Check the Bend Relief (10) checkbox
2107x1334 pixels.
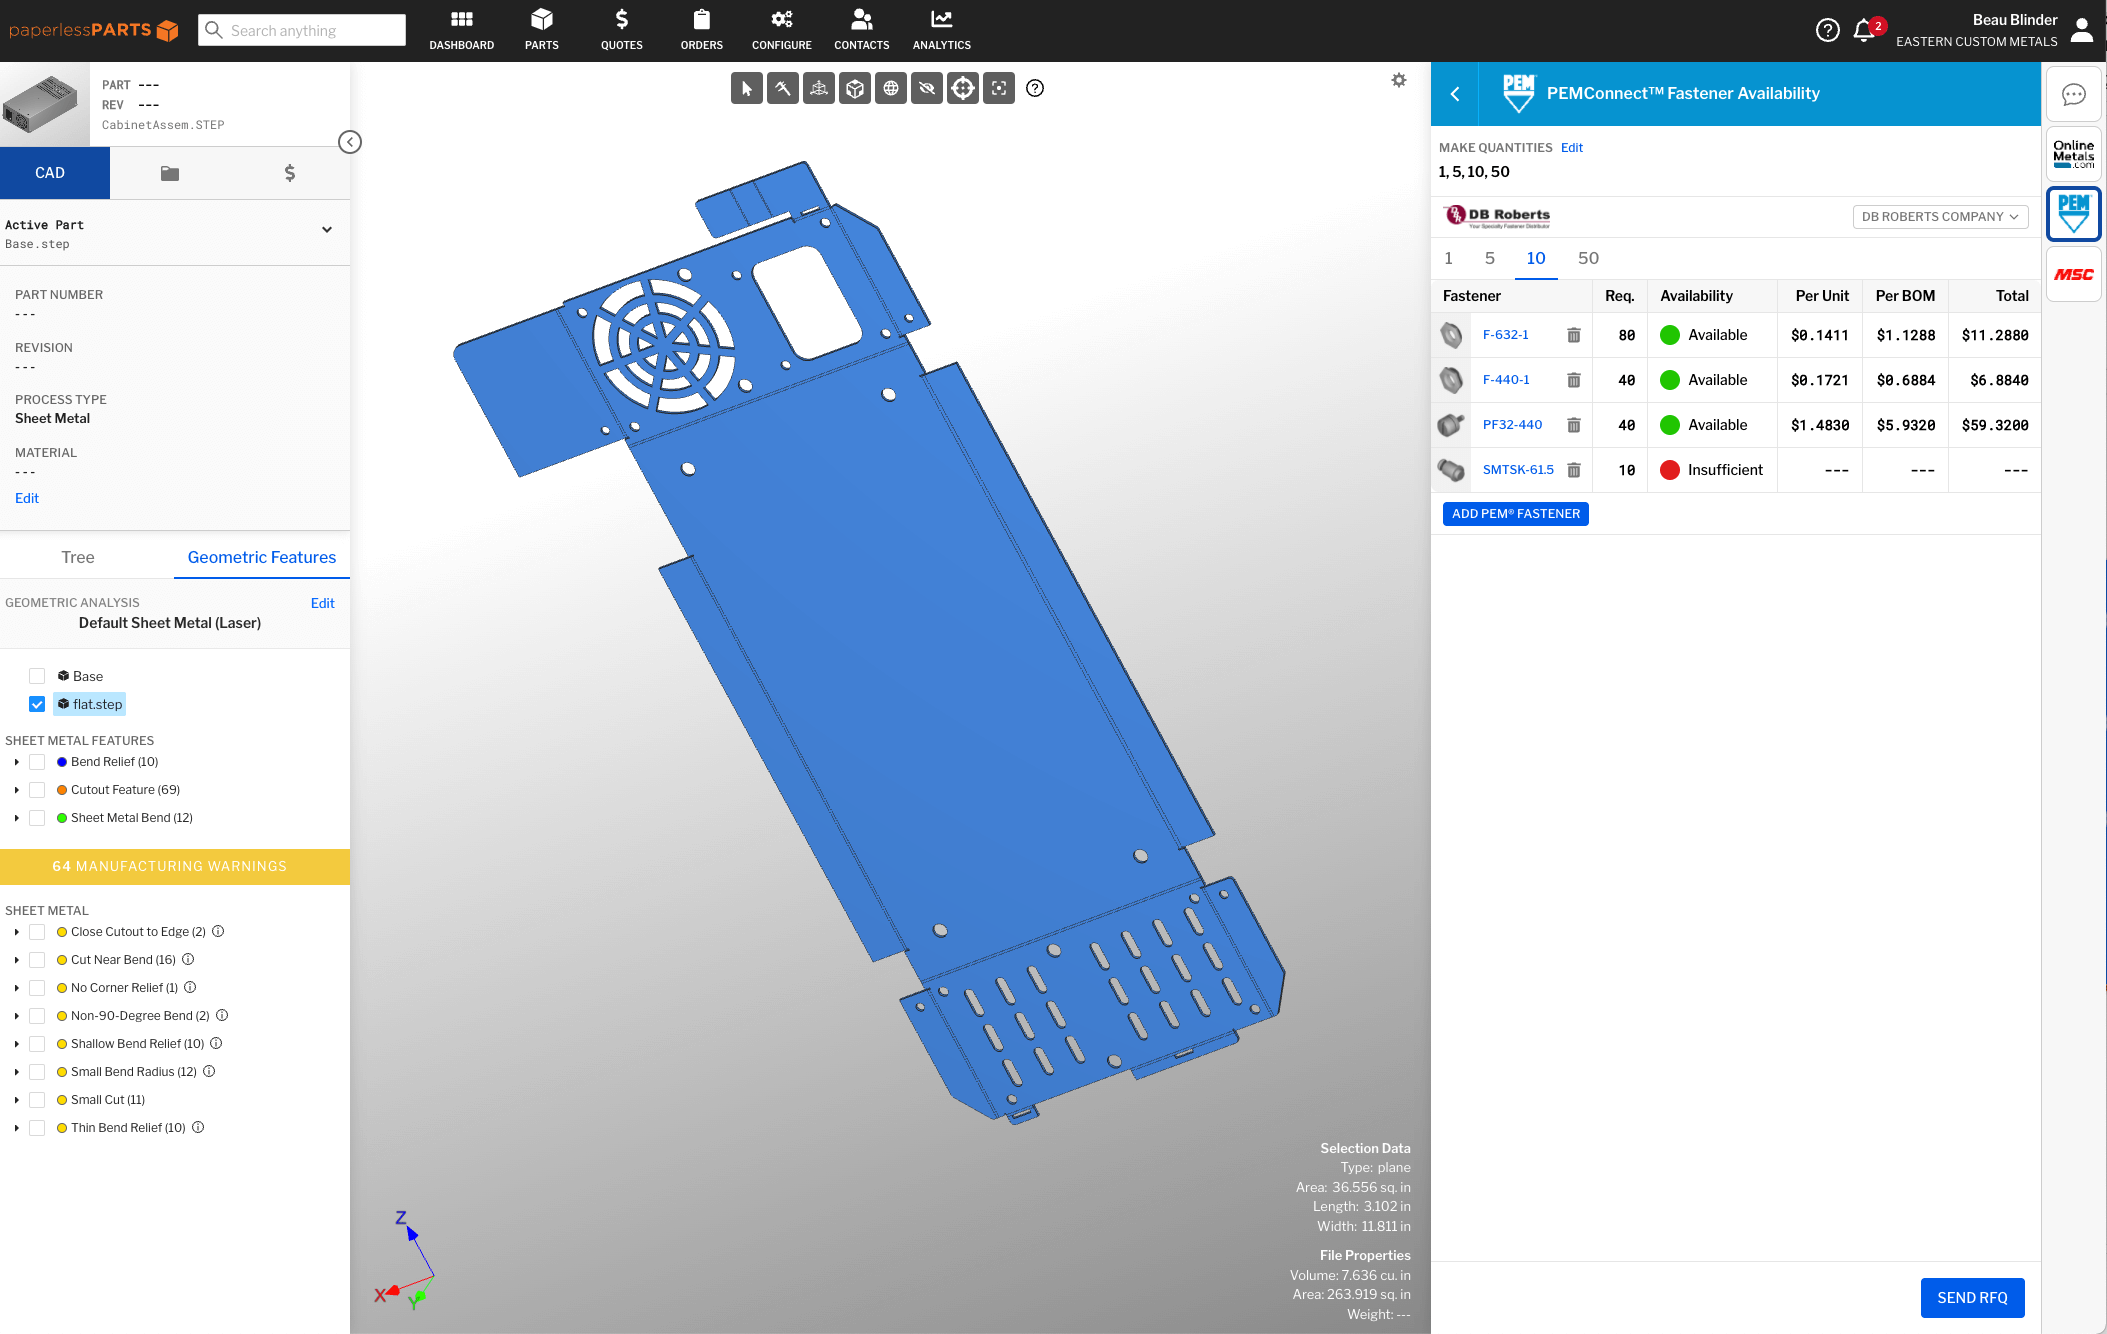point(37,762)
